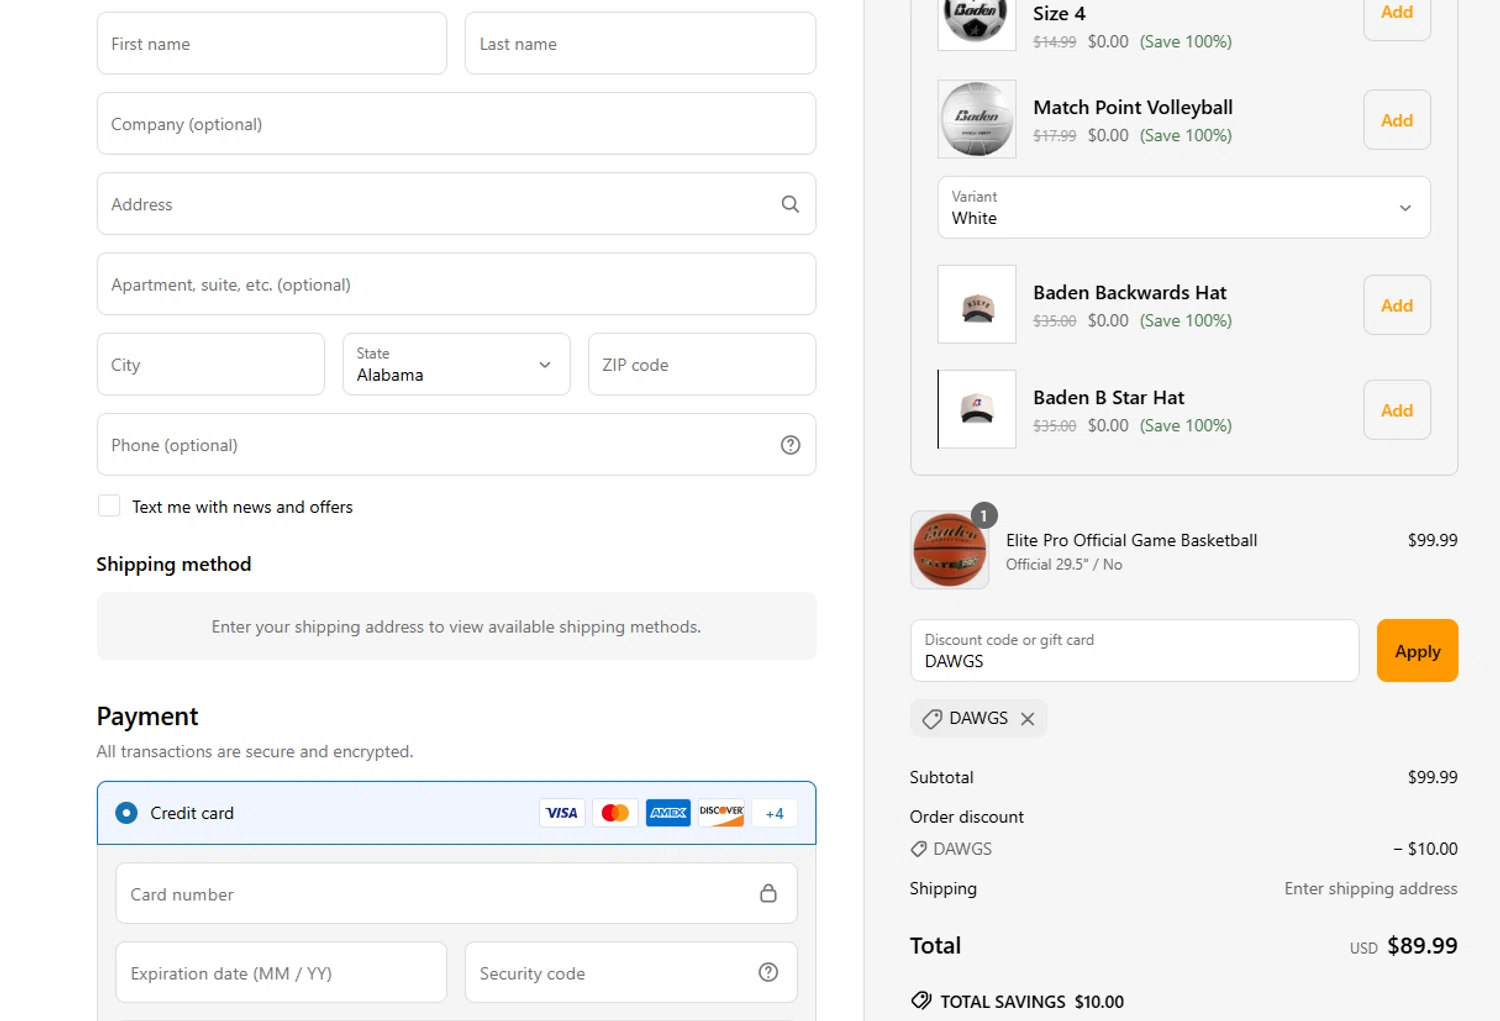Click the Baden Backwards Hat thumbnail
The width and height of the screenshot is (1500, 1021).
pyautogui.click(x=977, y=304)
